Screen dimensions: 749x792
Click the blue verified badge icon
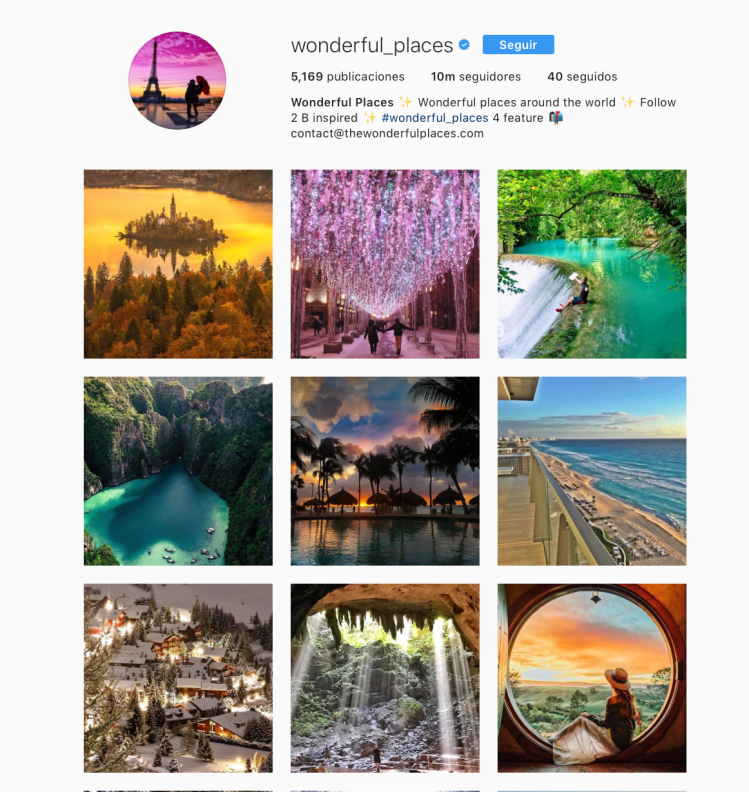[x=464, y=44]
